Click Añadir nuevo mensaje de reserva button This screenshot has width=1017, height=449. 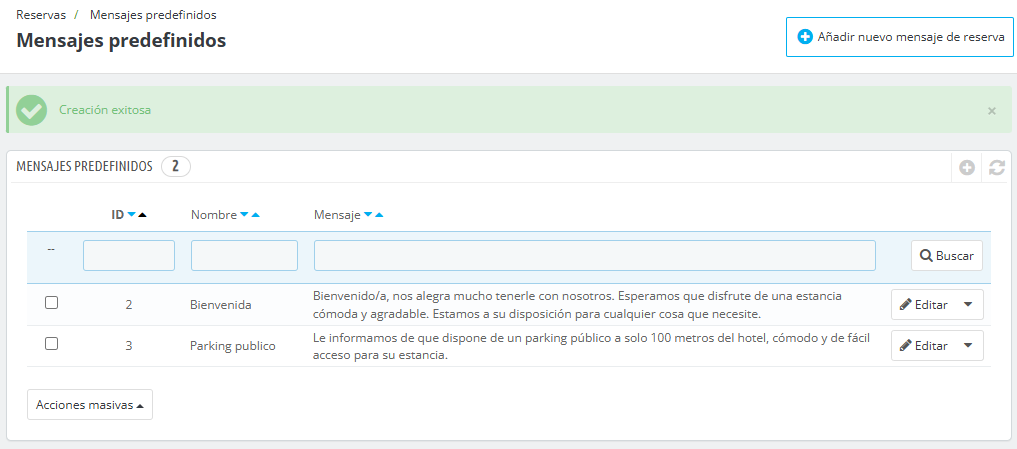click(x=900, y=37)
